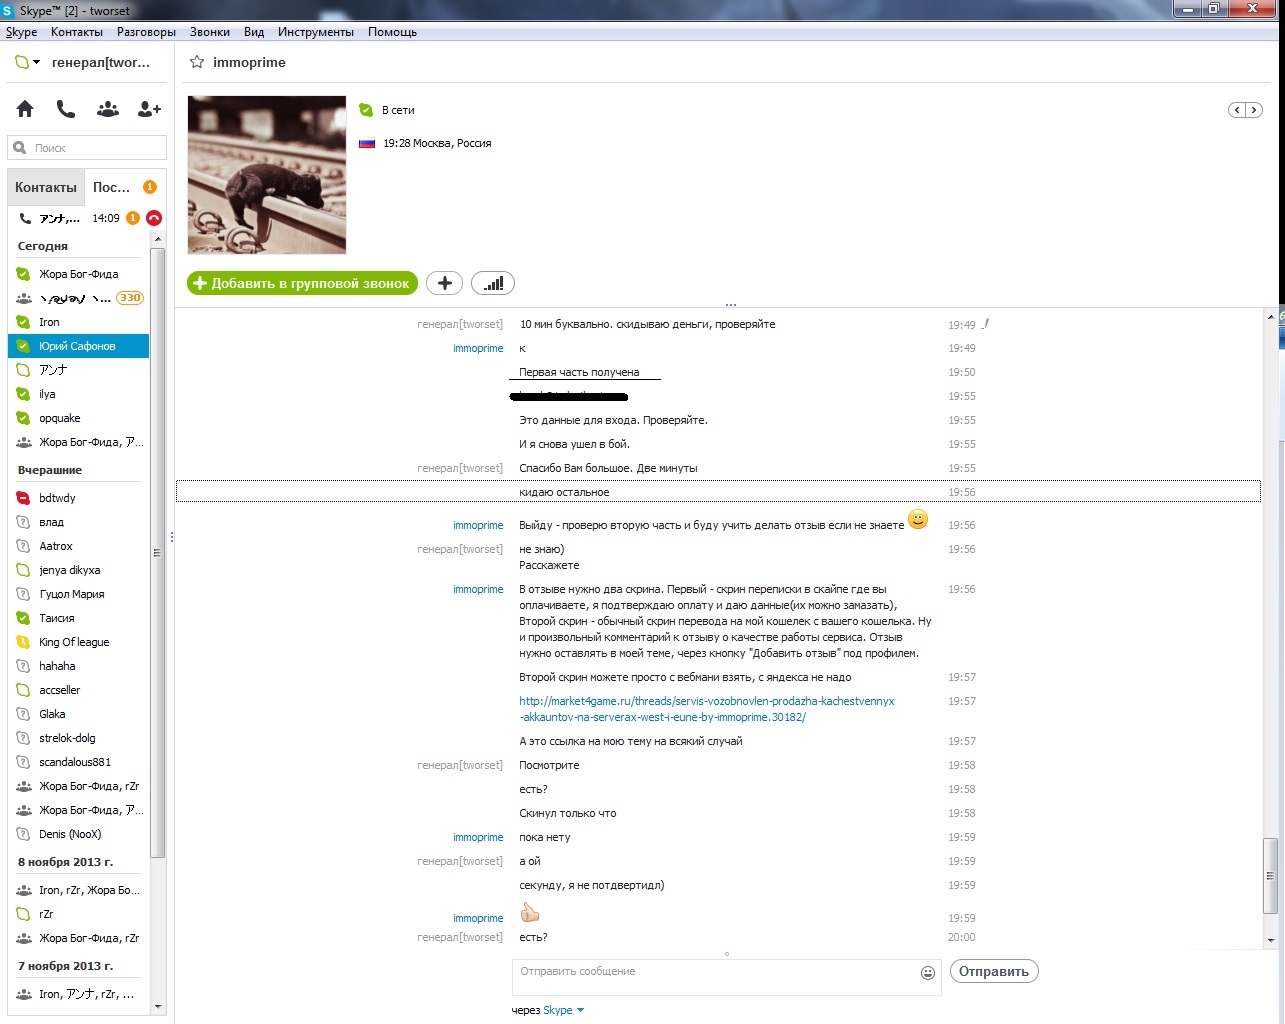Click the Russian flag icon
Viewport: 1285px width, 1024px height.
(367, 143)
